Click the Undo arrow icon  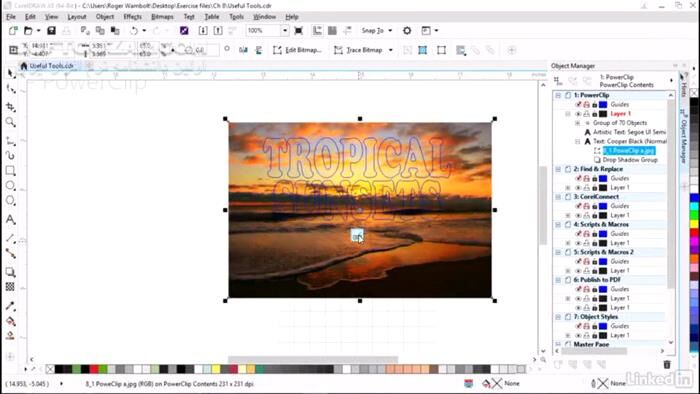pyautogui.click(x=133, y=30)
